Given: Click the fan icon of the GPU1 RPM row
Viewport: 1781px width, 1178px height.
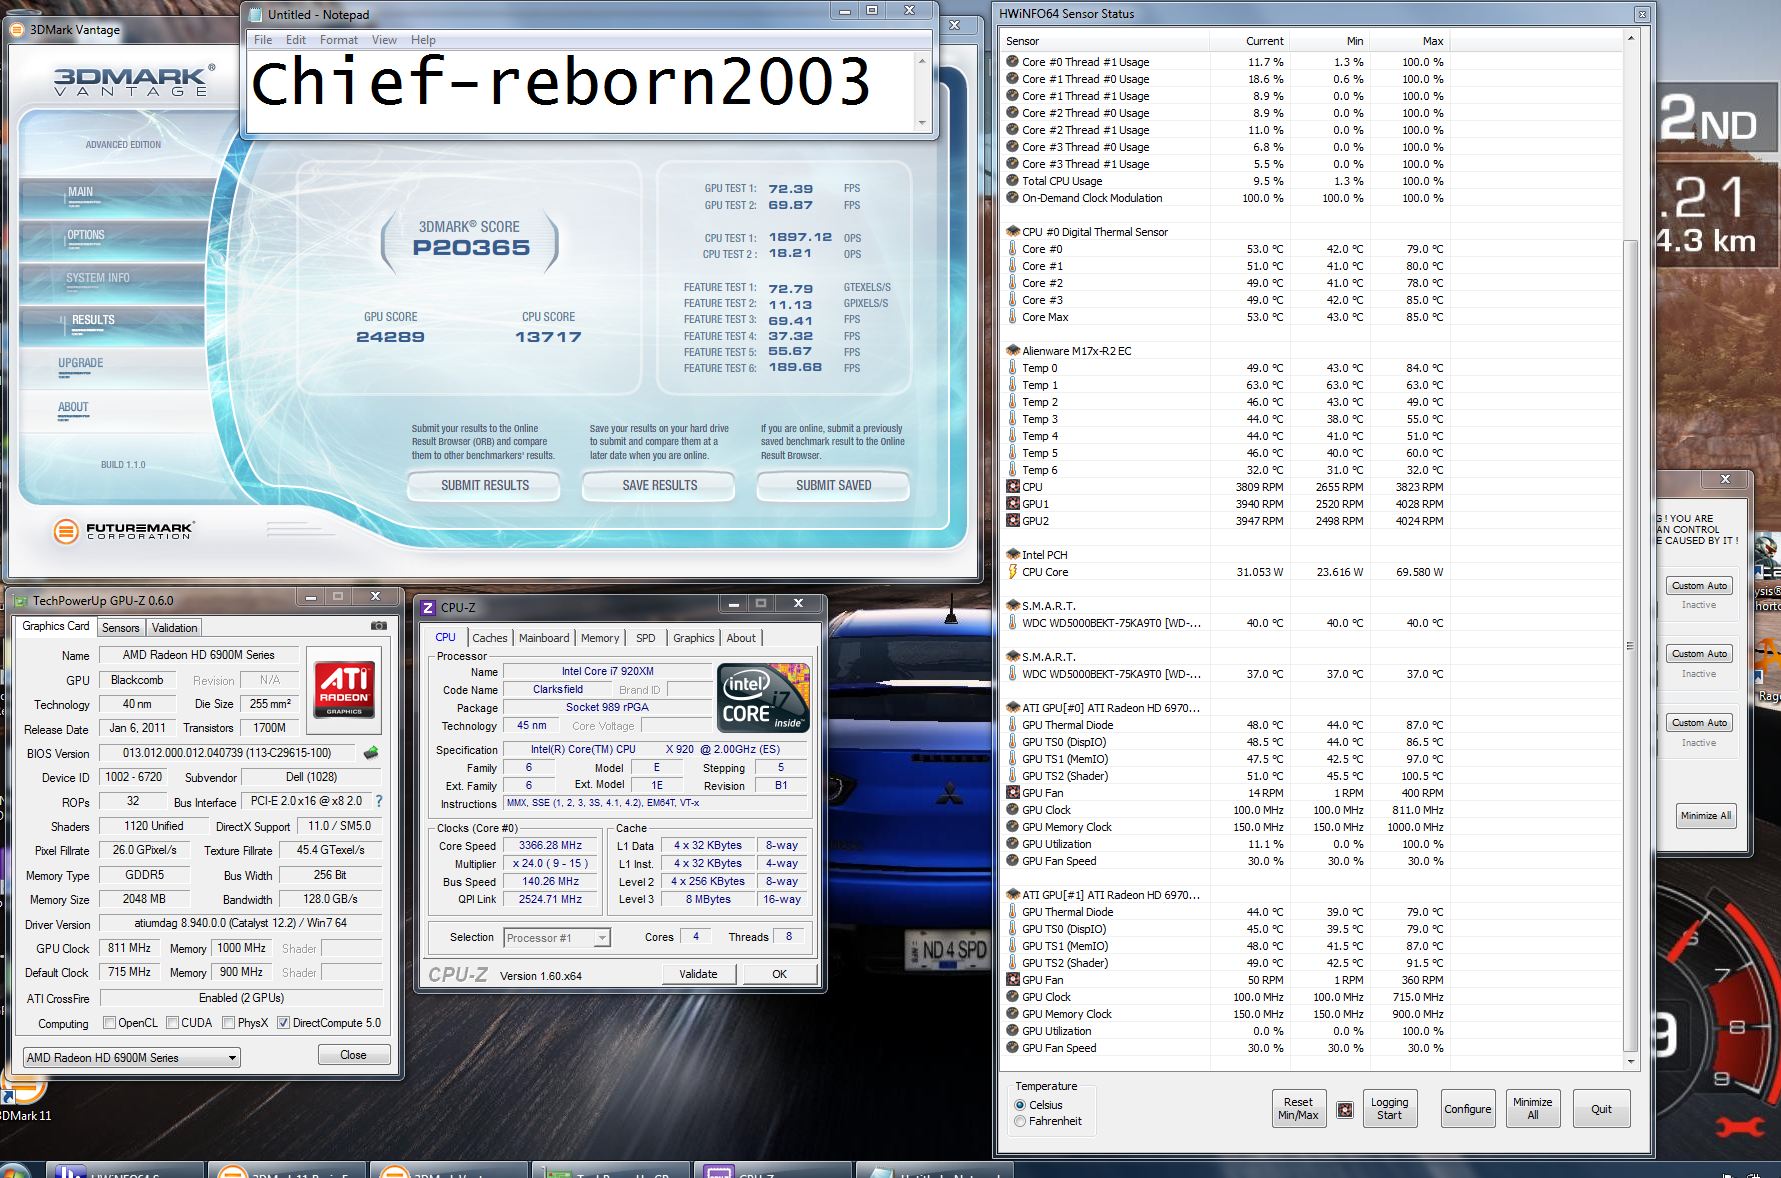Looking at the screenshot, I should (x=1013, y=504).
